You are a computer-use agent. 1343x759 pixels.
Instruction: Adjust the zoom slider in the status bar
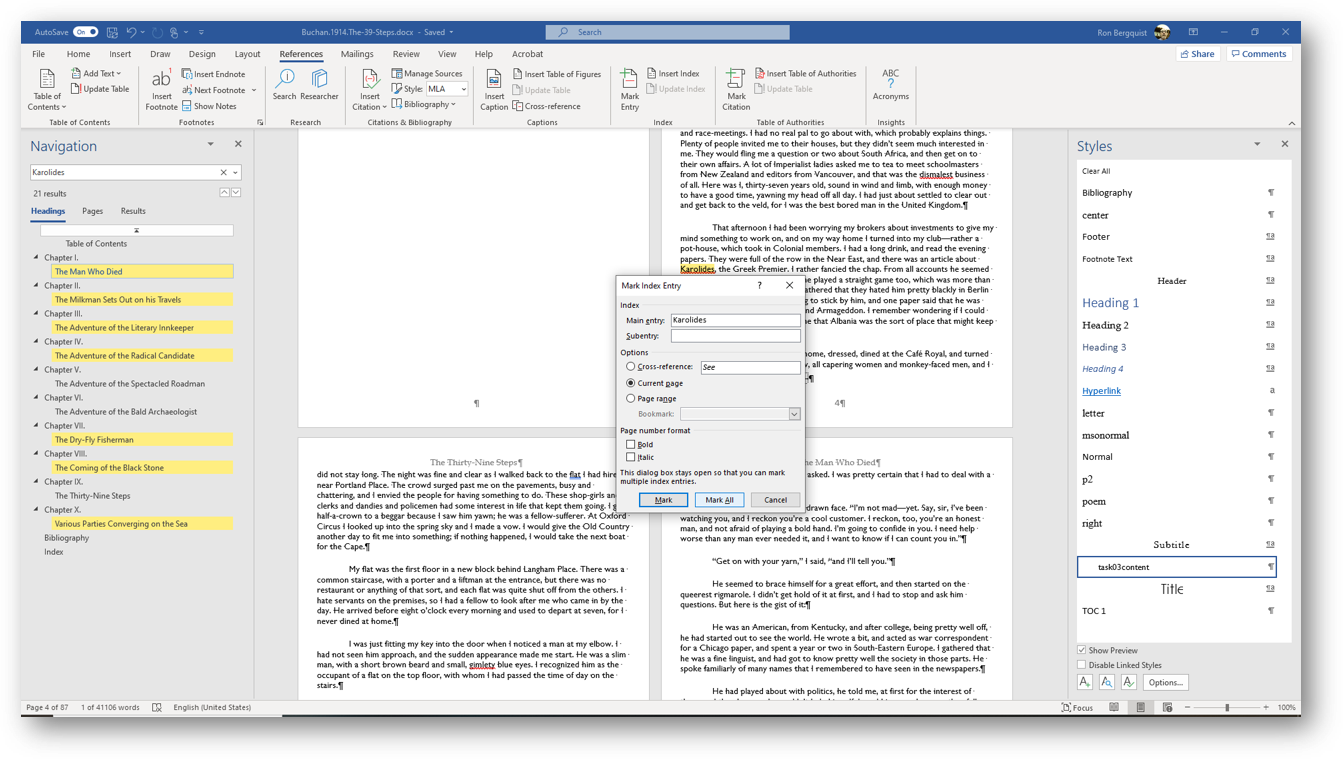point(1228,707)
